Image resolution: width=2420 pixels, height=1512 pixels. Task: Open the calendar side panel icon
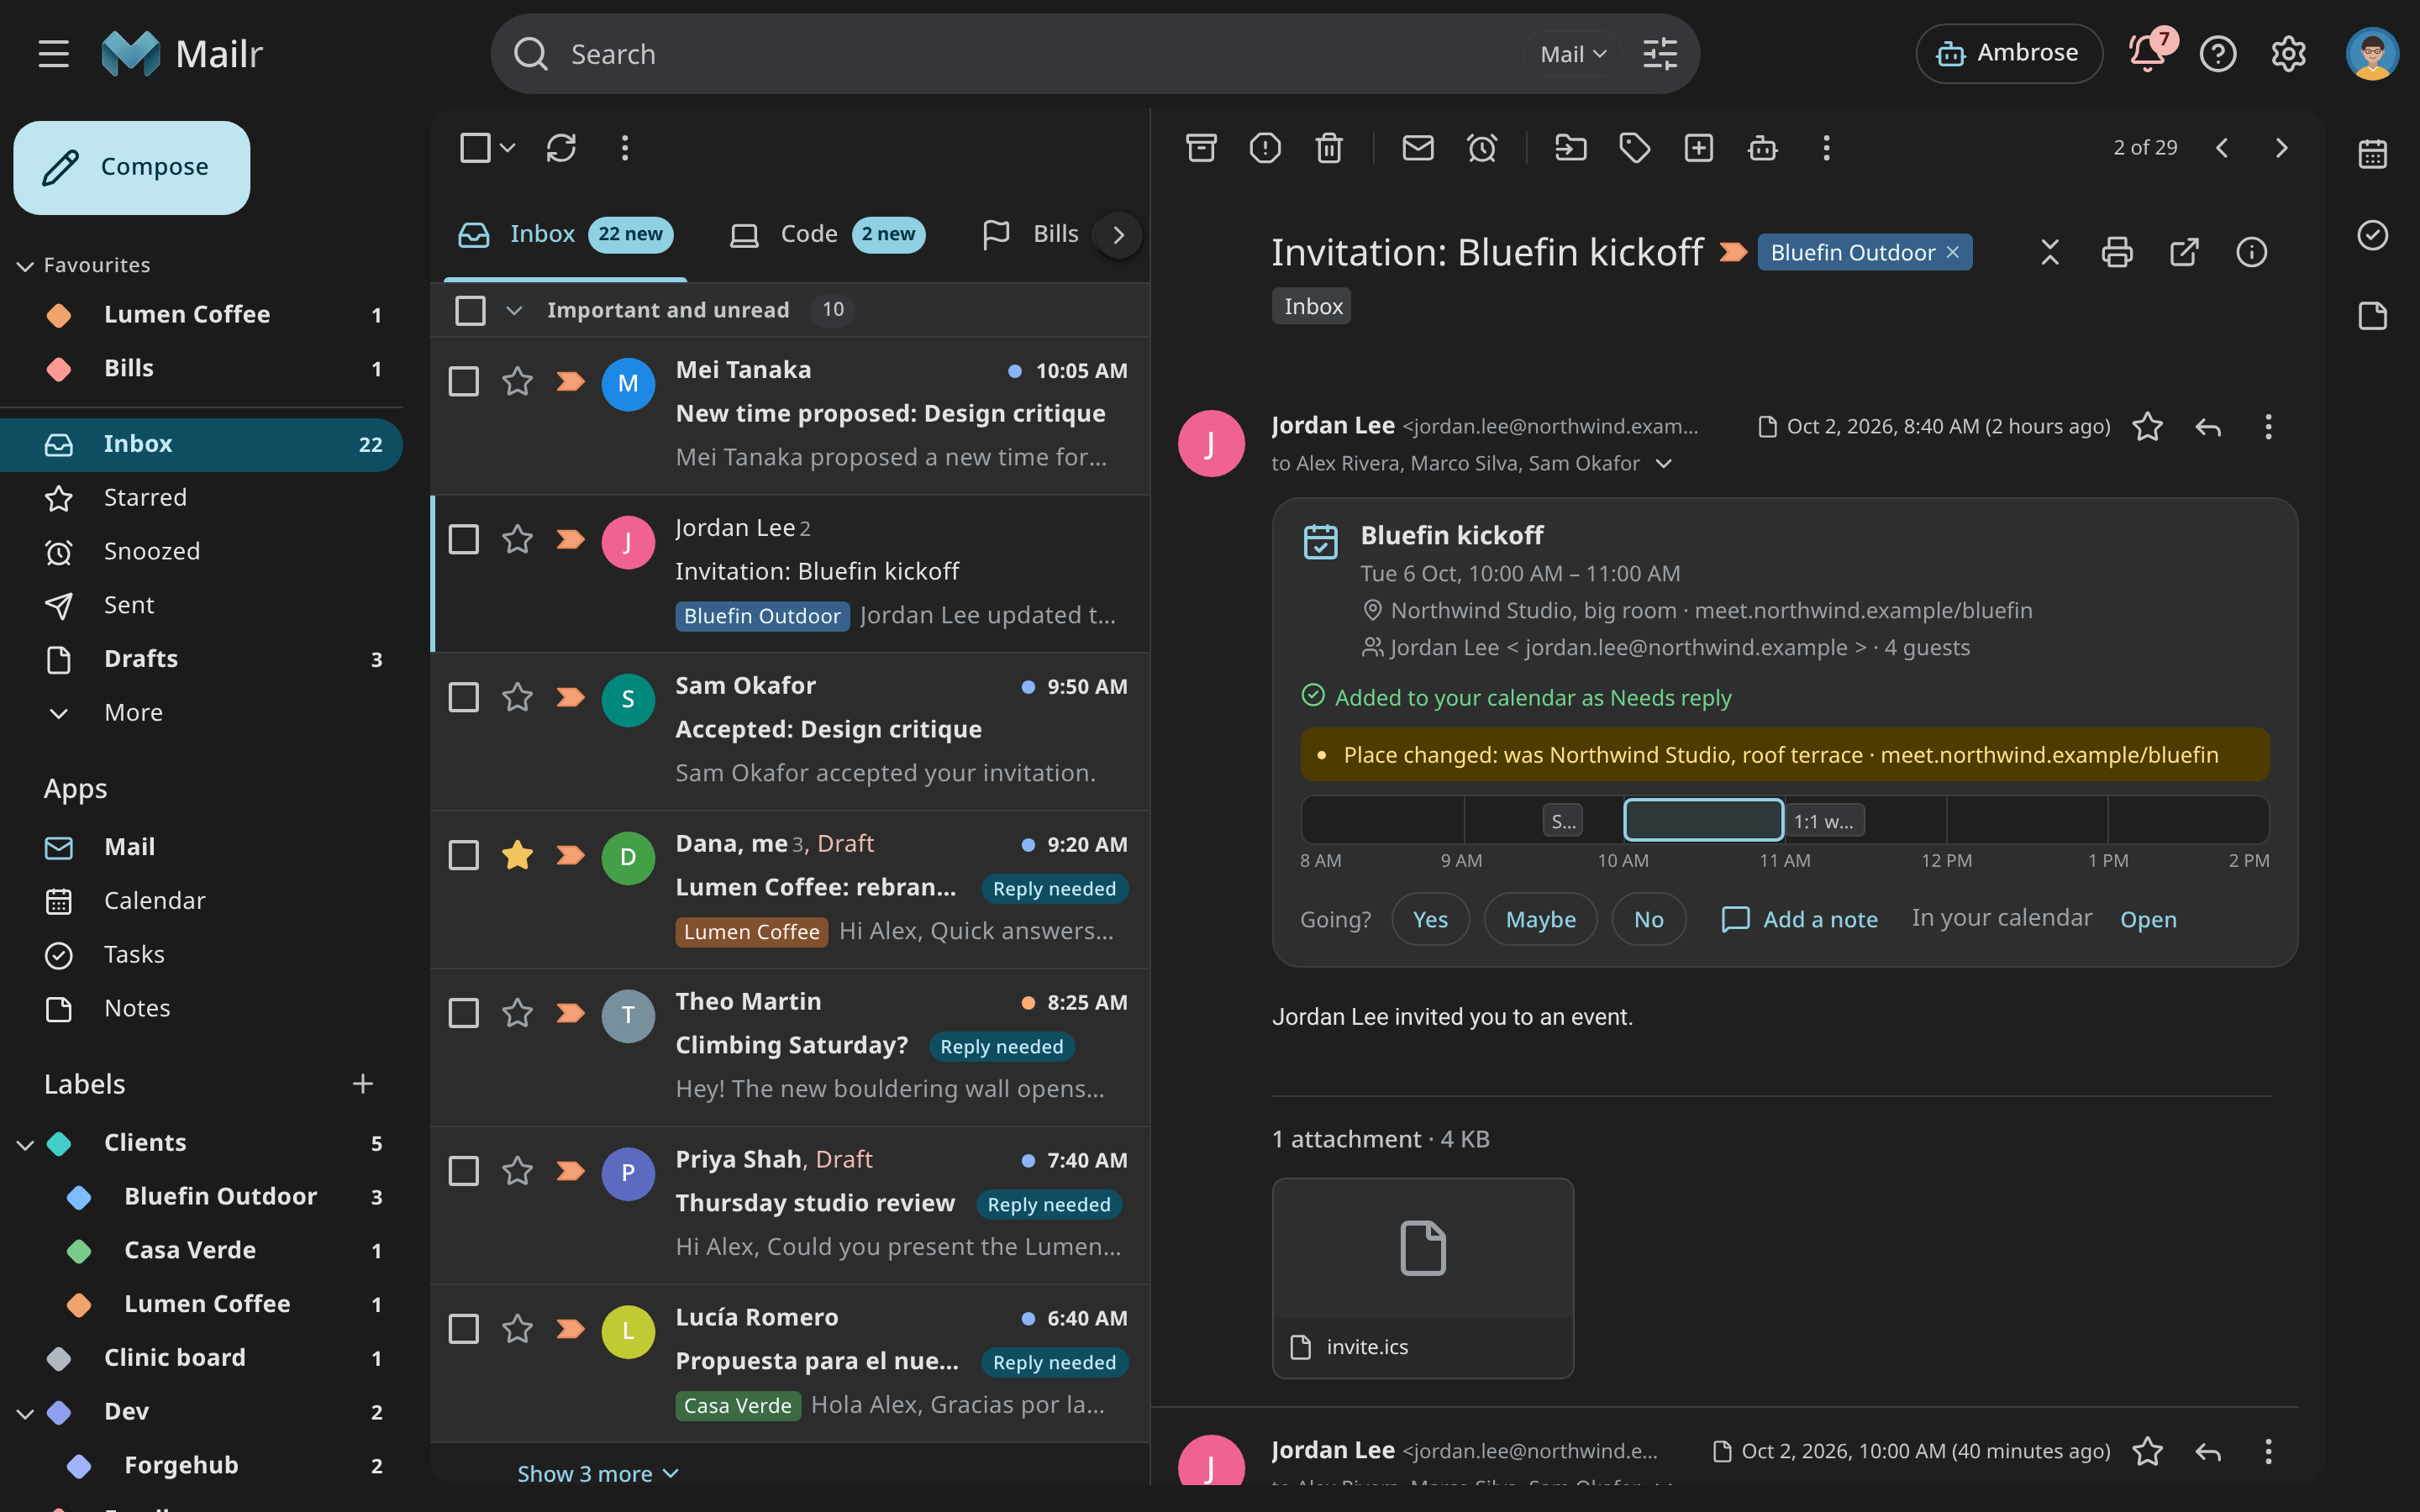point(2373,154)
